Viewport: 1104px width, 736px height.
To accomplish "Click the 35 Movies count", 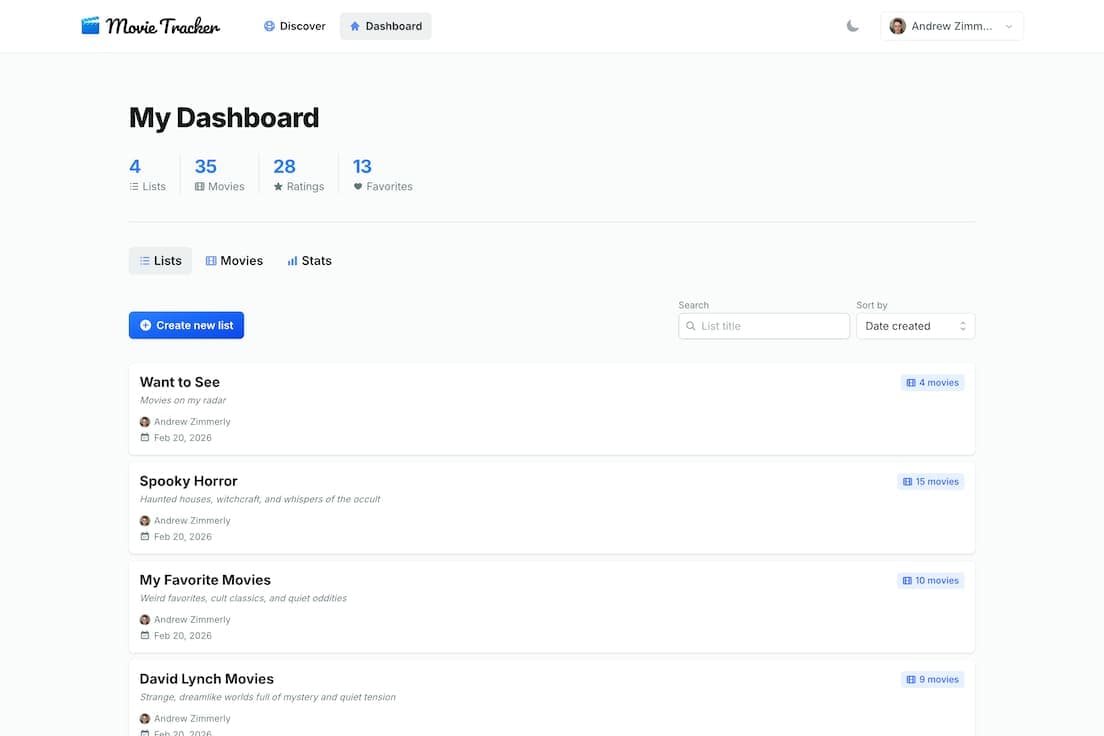I will tap(206, 167).
